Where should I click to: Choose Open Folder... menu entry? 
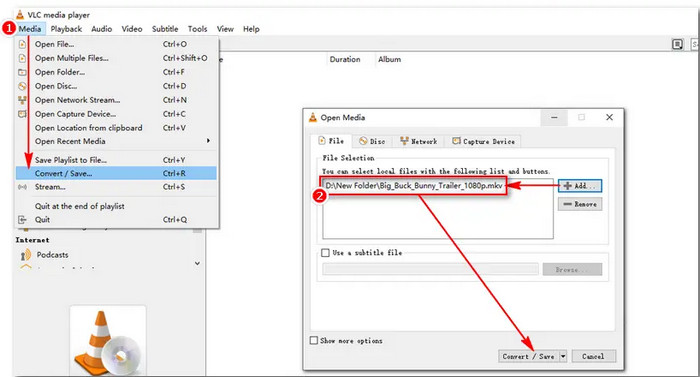[x=116, y=72]
